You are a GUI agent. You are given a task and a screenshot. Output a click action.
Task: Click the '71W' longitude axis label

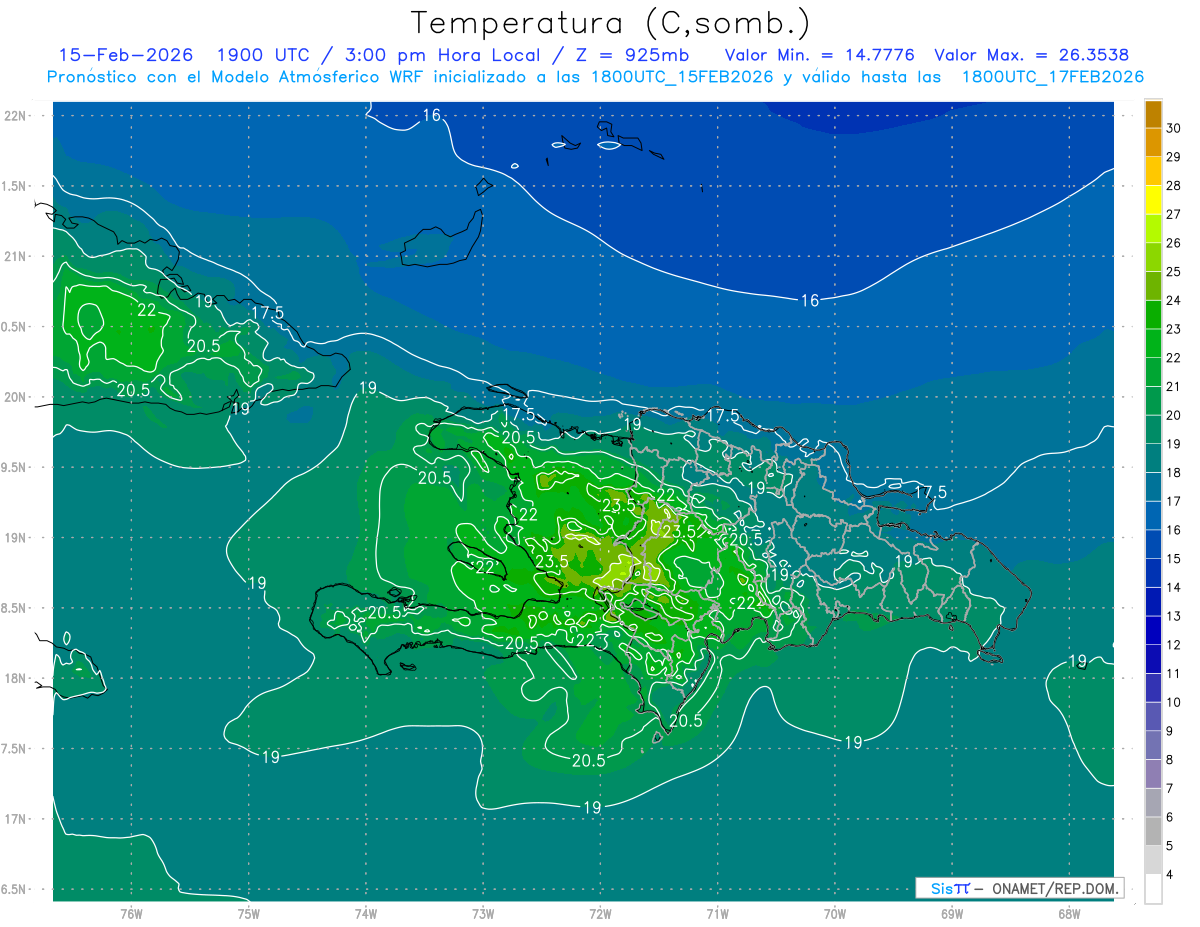[x=717, y=914]
